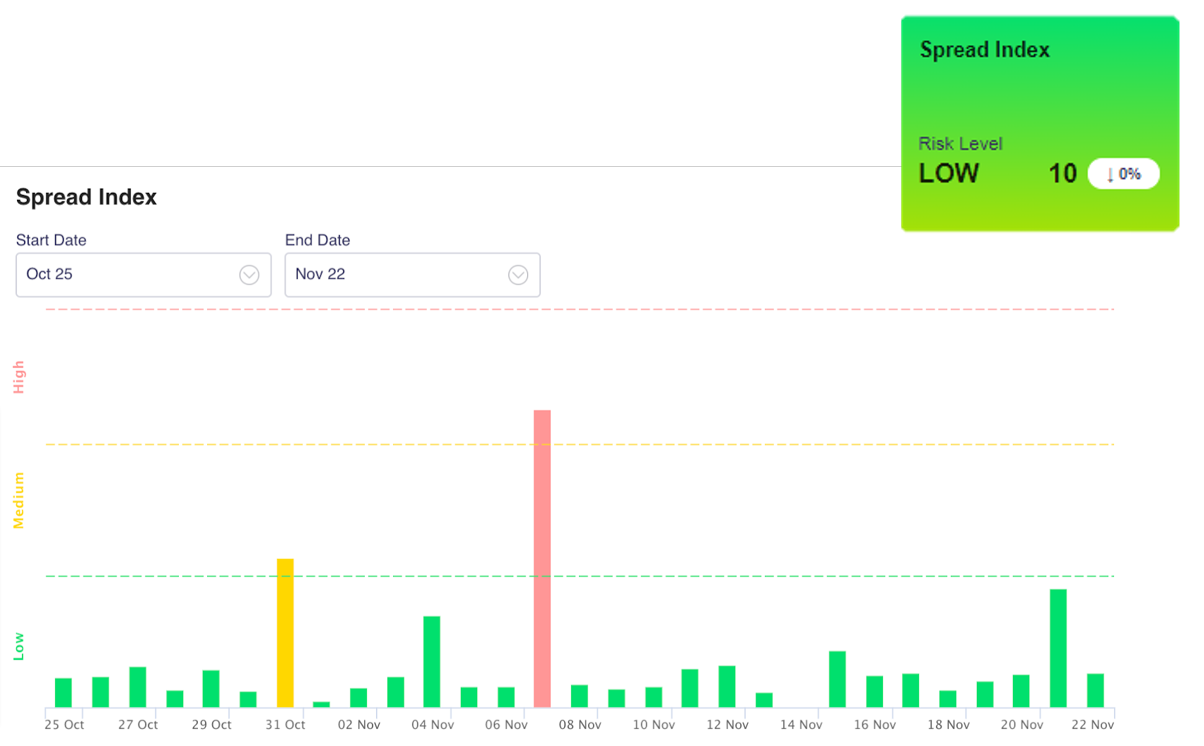This screenshot has width=1204, height=746.
Task: Click the 0% change badge in Spread Index card
Action: [x=1124, y=174]
